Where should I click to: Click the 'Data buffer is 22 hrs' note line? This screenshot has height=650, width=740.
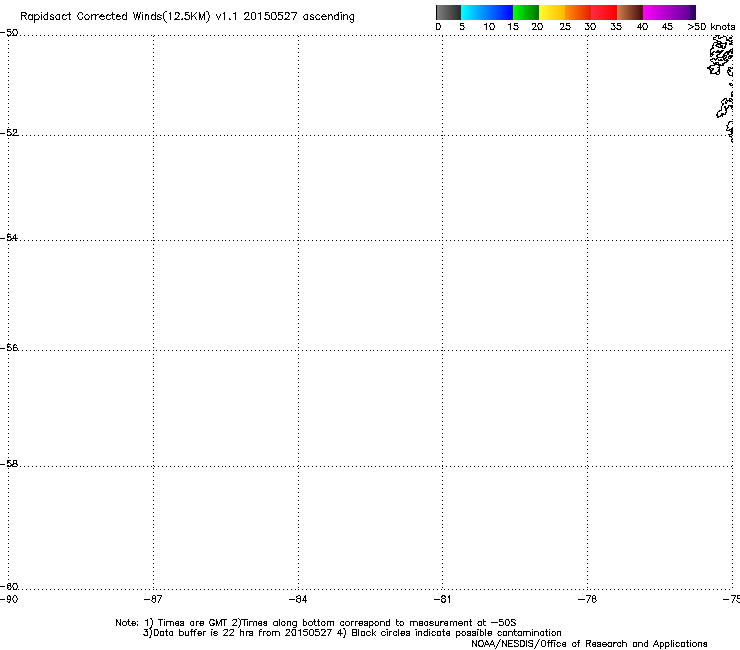tap(352, 633)
